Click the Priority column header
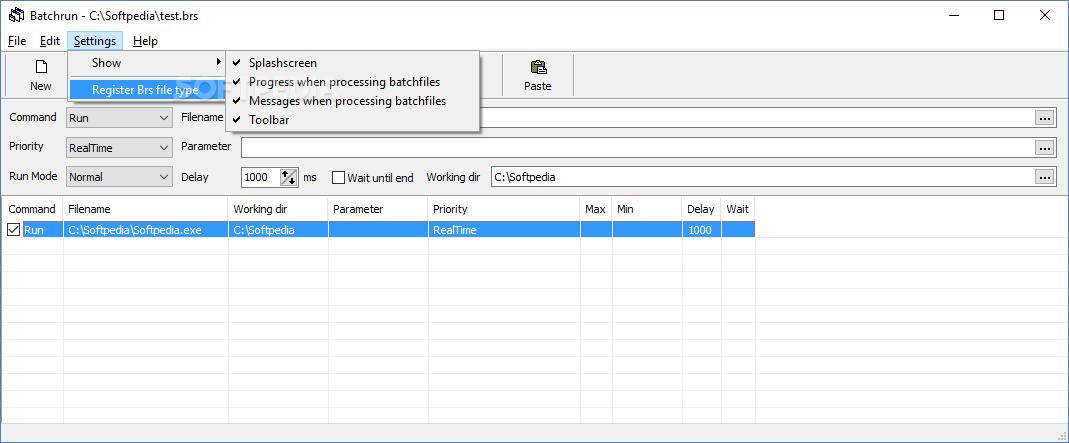Image resolution: width=1069 pixels, height=443 pixels. [x=505, y=209]
